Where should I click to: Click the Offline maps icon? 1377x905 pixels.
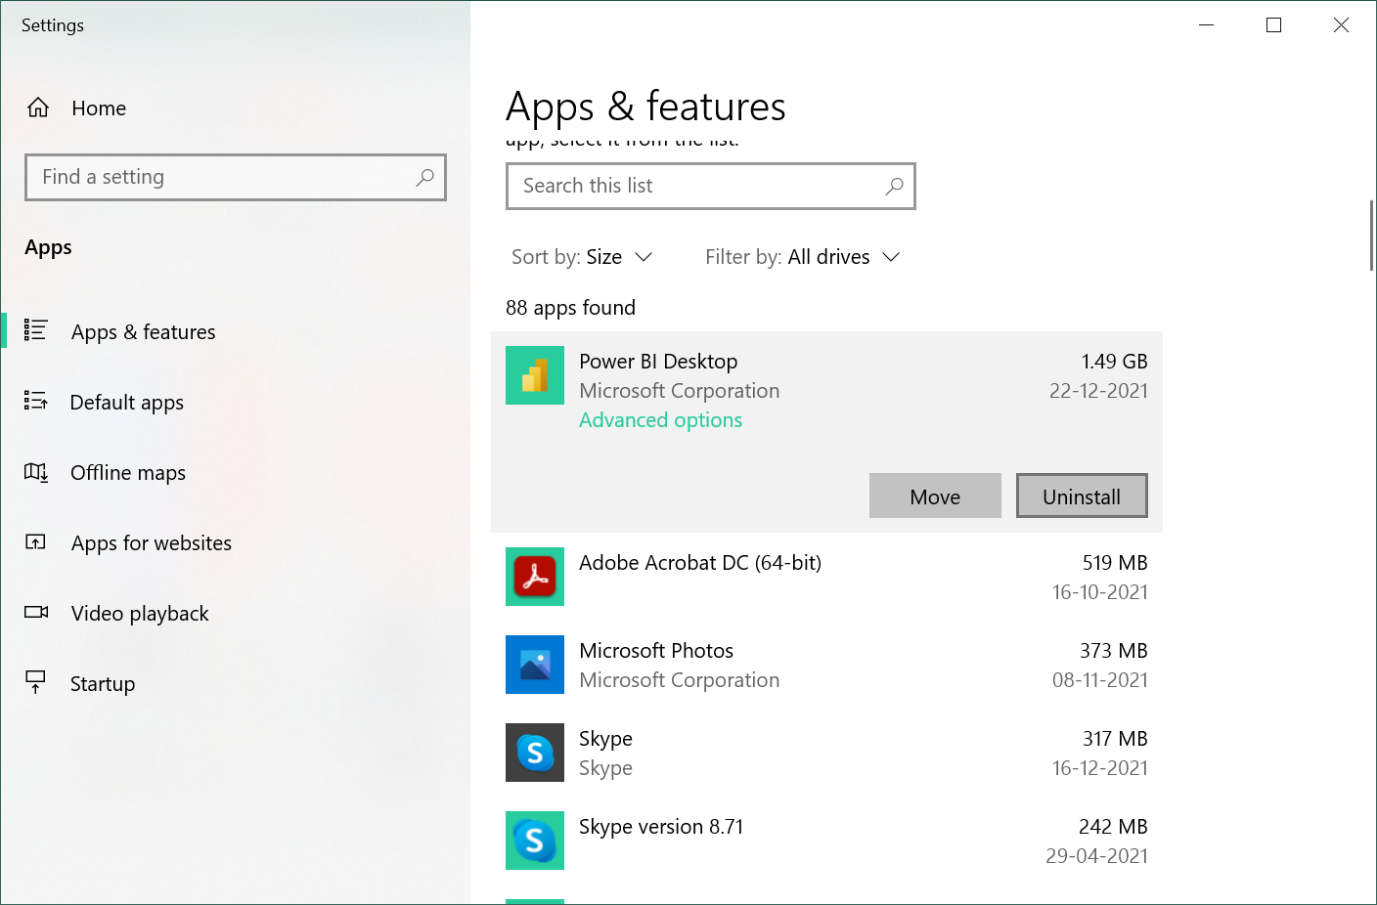tap(36, 472)
